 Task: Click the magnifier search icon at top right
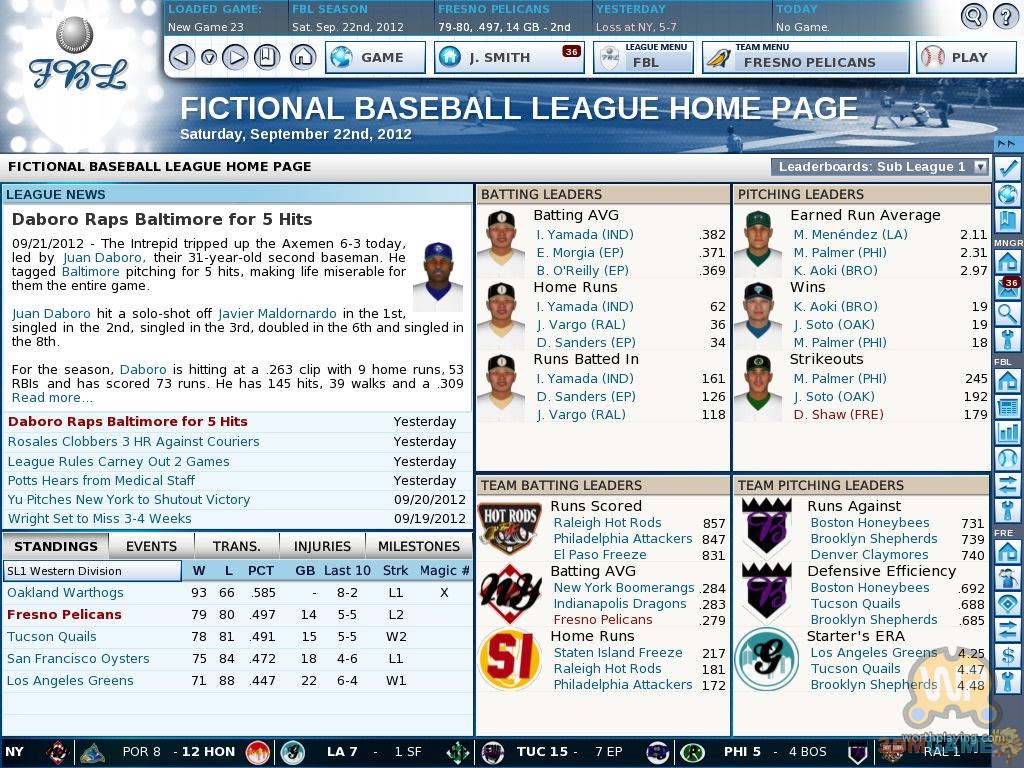pyautogui.click(x=973, y=16)
